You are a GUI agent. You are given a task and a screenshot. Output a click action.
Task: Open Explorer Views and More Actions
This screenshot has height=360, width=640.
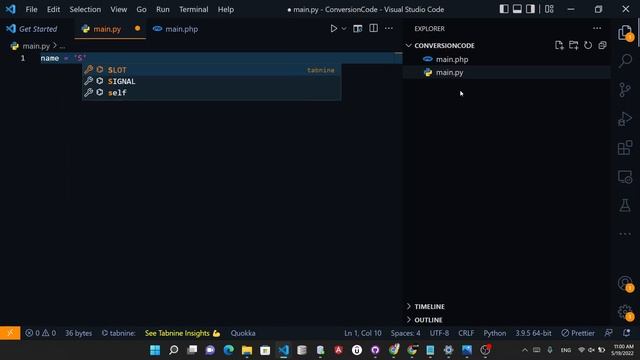point(597,29)
